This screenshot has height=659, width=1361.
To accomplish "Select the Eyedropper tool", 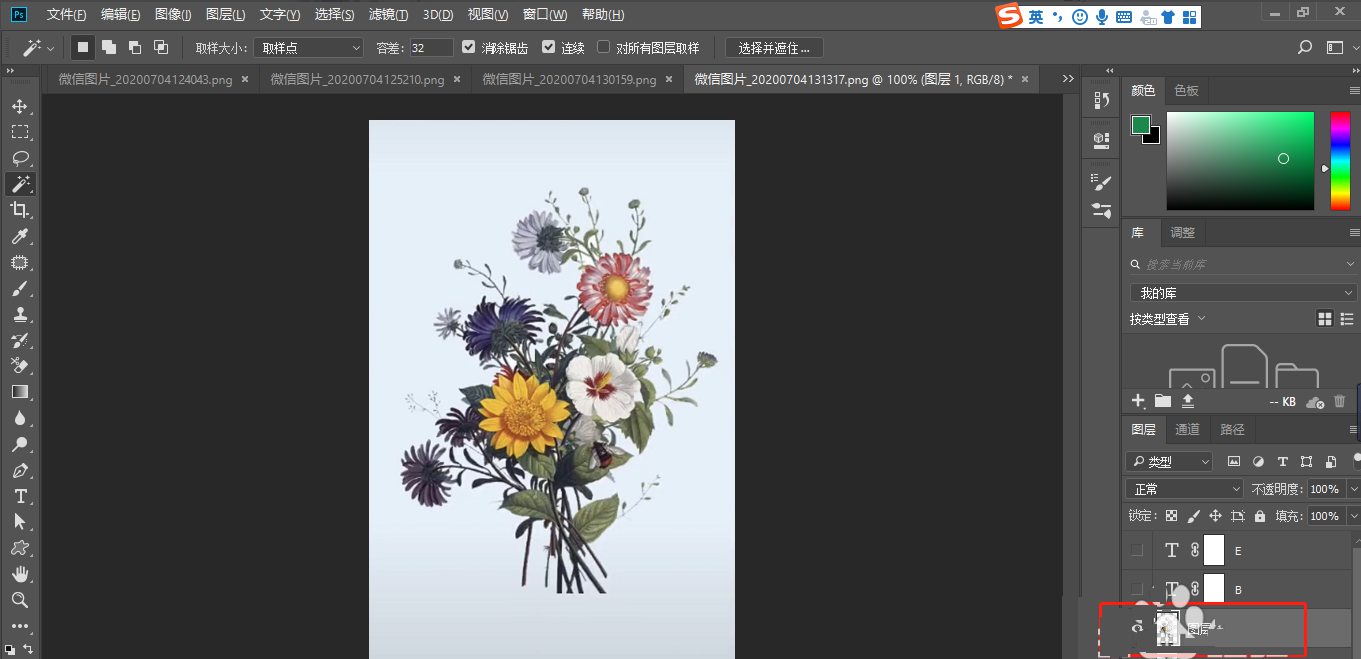I will click(21, 236).
